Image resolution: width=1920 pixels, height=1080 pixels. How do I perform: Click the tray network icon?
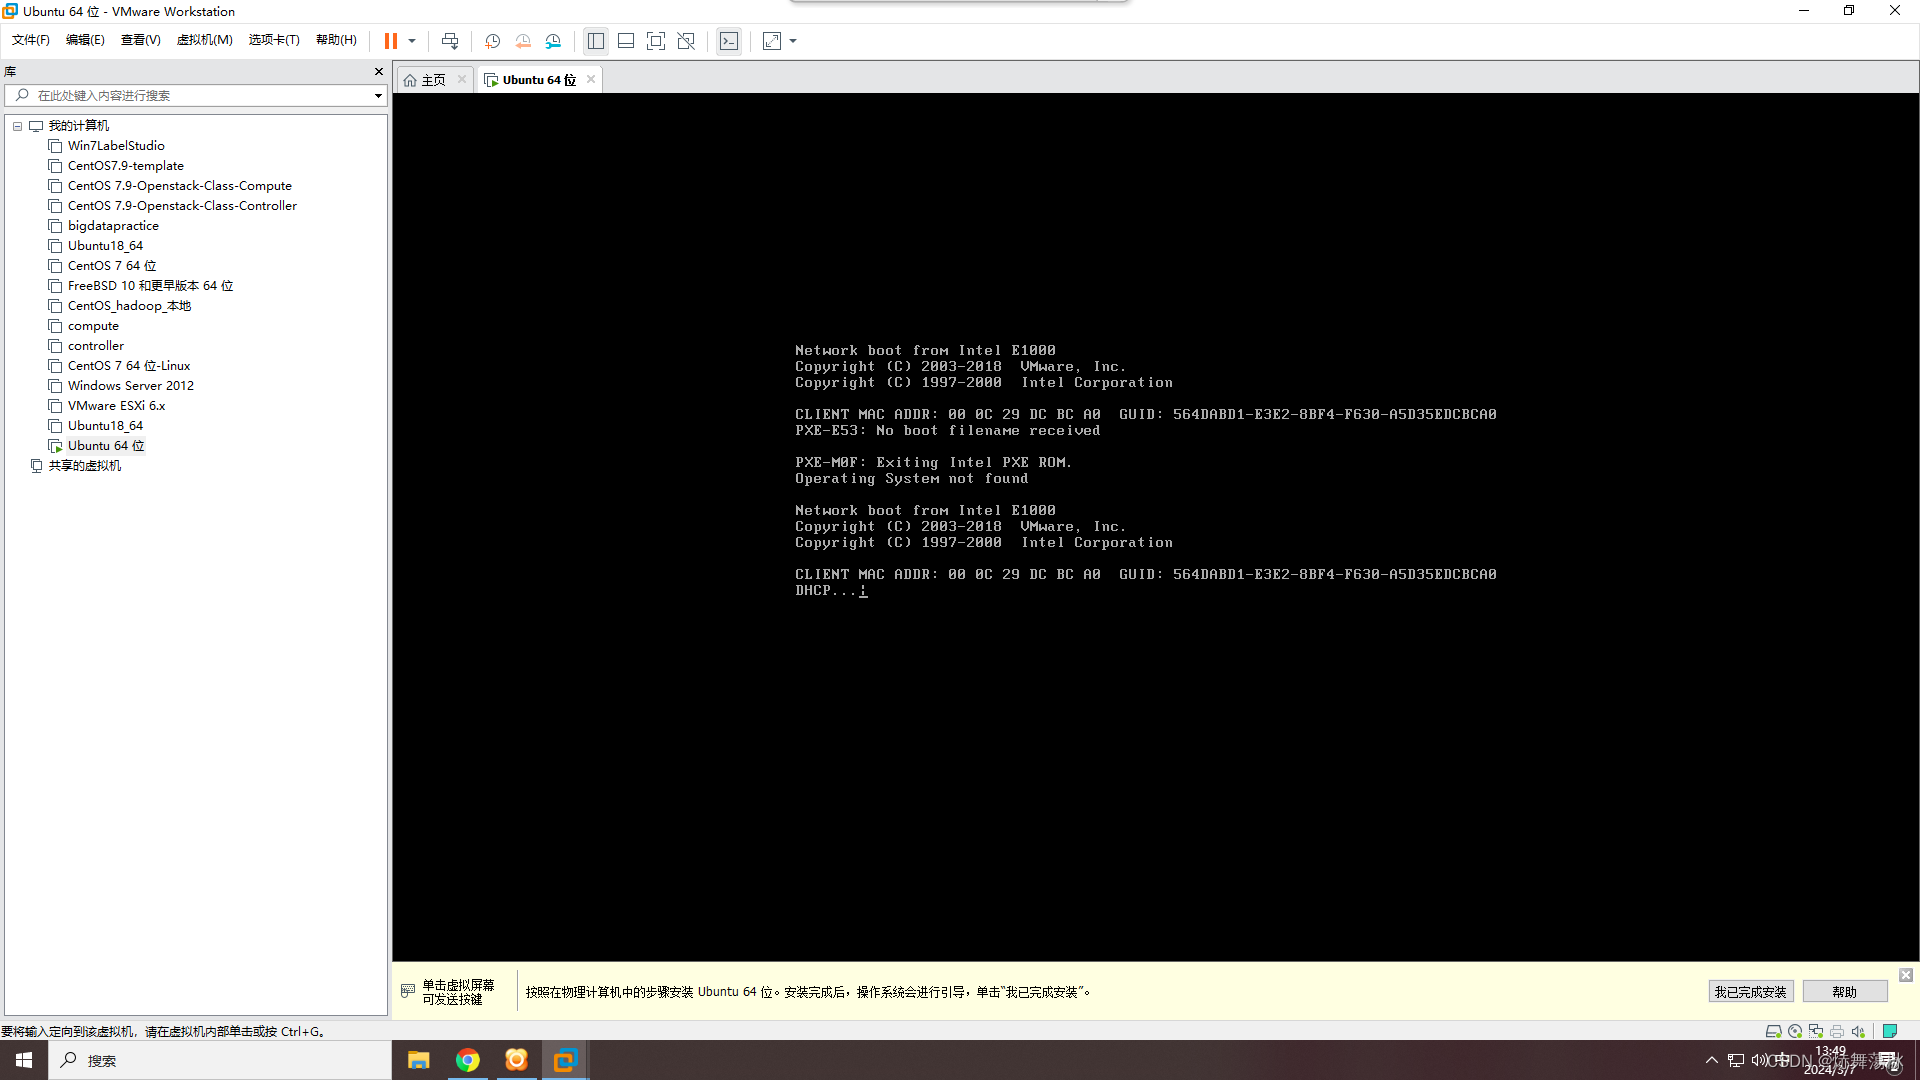point(1736,1060)
